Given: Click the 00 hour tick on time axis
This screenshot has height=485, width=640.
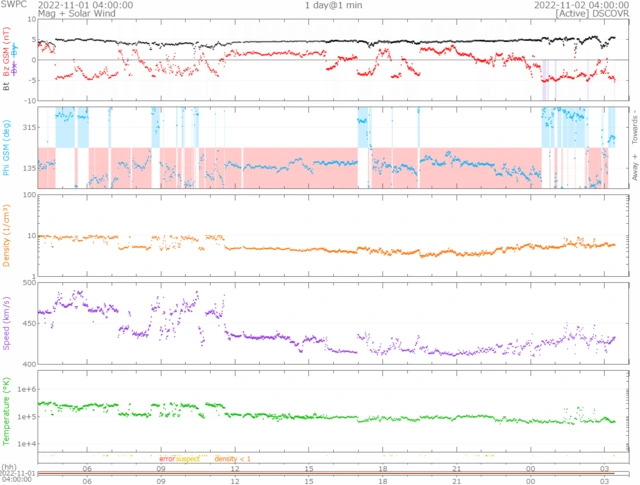Looking at the screenshot, I should (x=530, y=467).
